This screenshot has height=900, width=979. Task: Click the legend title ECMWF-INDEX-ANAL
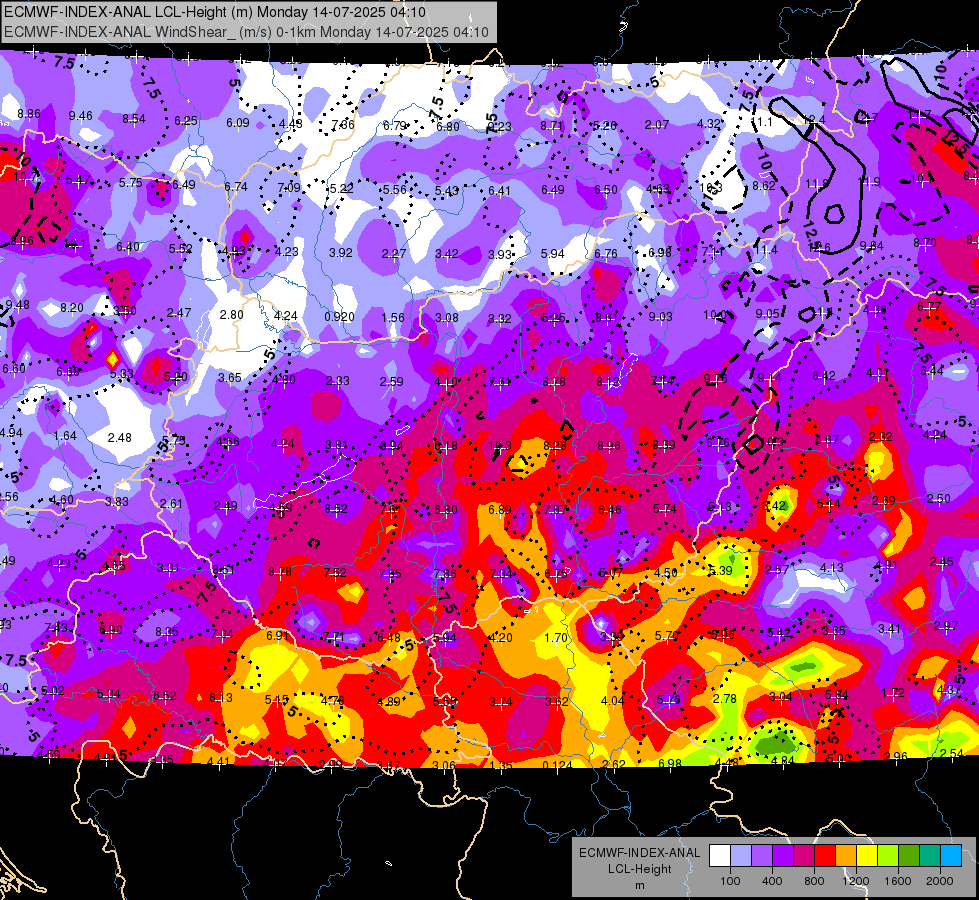639,853
